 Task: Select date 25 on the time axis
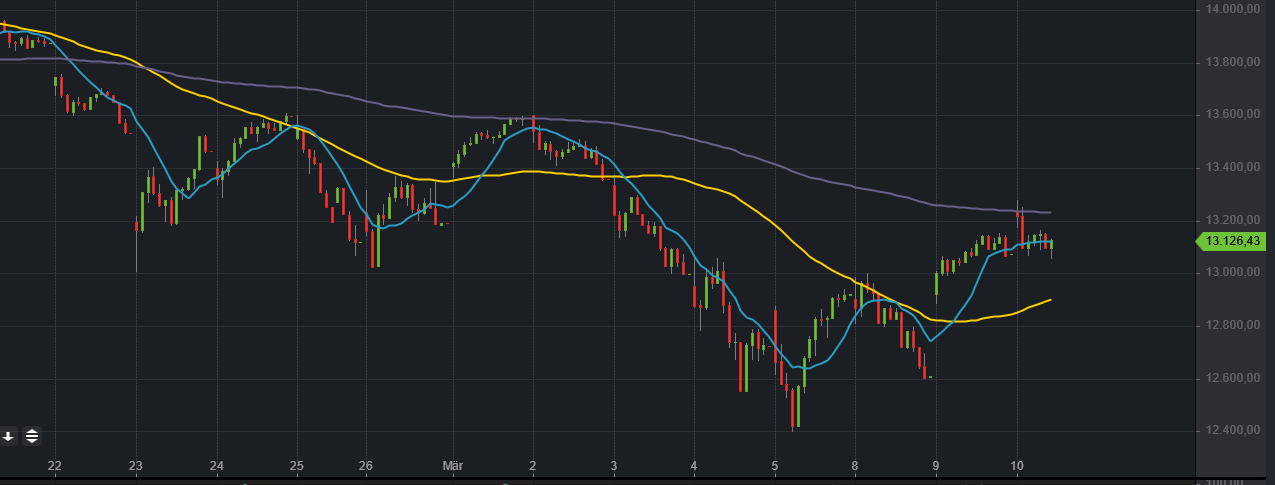click(x=296, y=466)
